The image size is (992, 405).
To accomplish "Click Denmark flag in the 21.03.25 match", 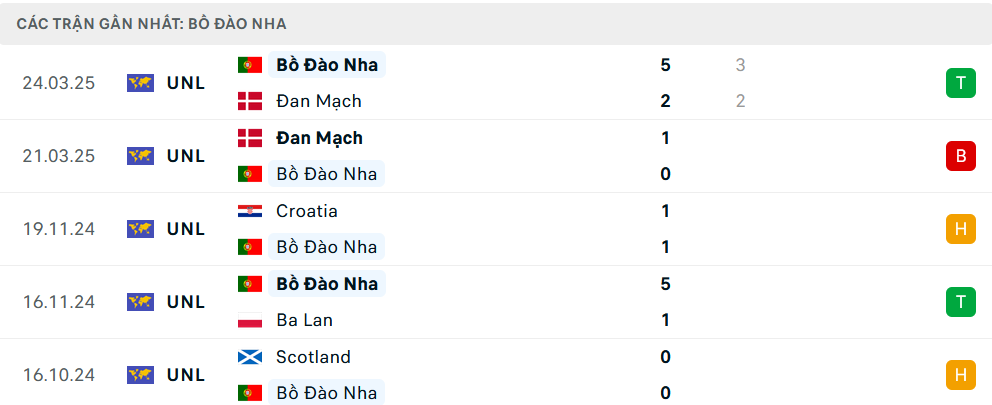I will pos(250,138).
